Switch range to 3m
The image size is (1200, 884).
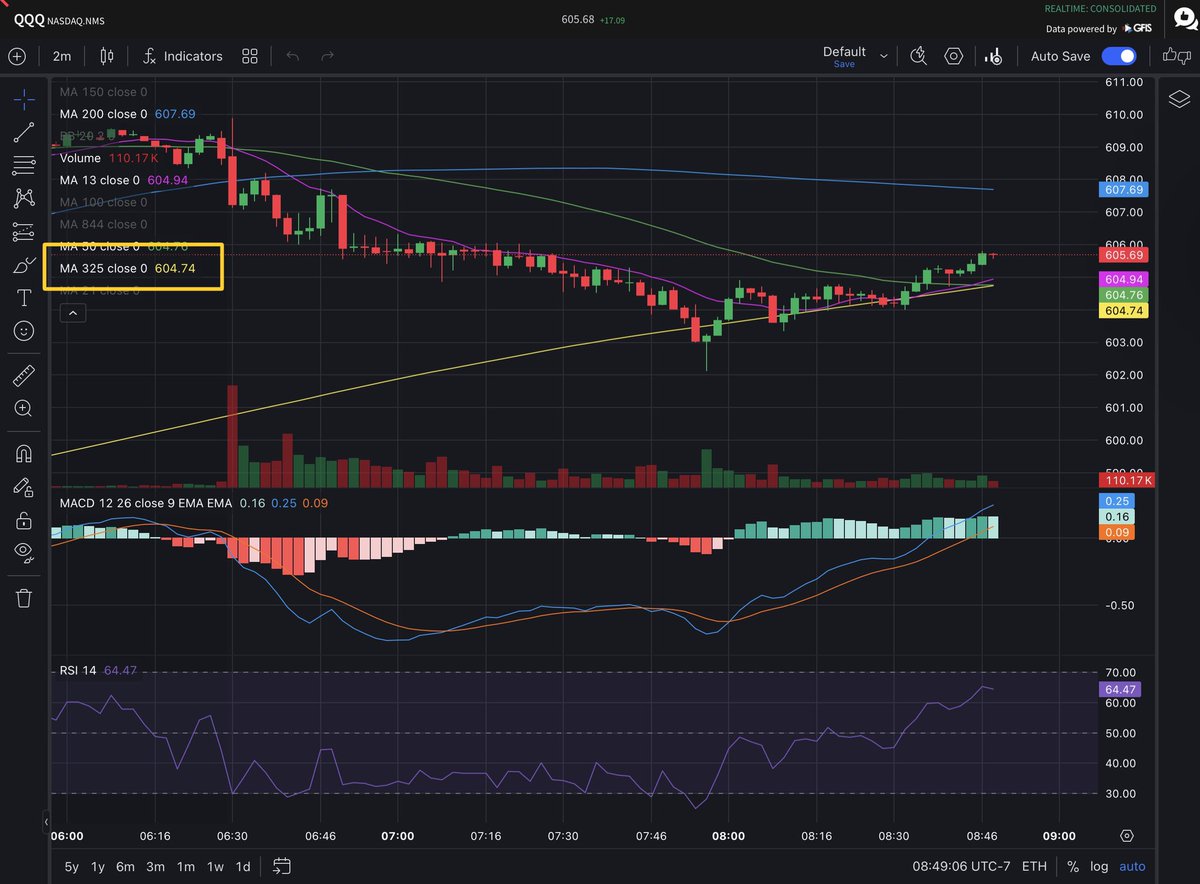(155, 866)
